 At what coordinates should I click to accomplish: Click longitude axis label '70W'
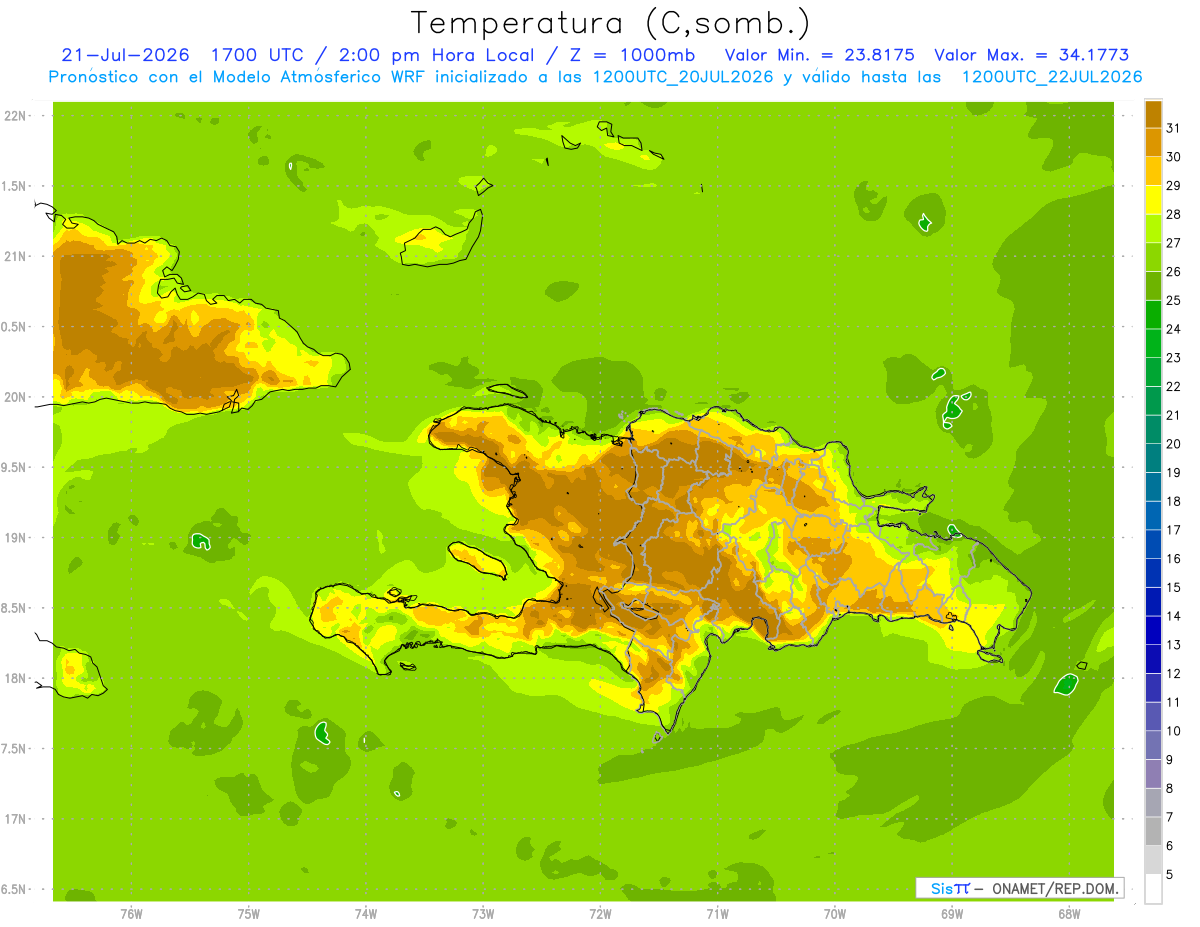tap(835, 913)
